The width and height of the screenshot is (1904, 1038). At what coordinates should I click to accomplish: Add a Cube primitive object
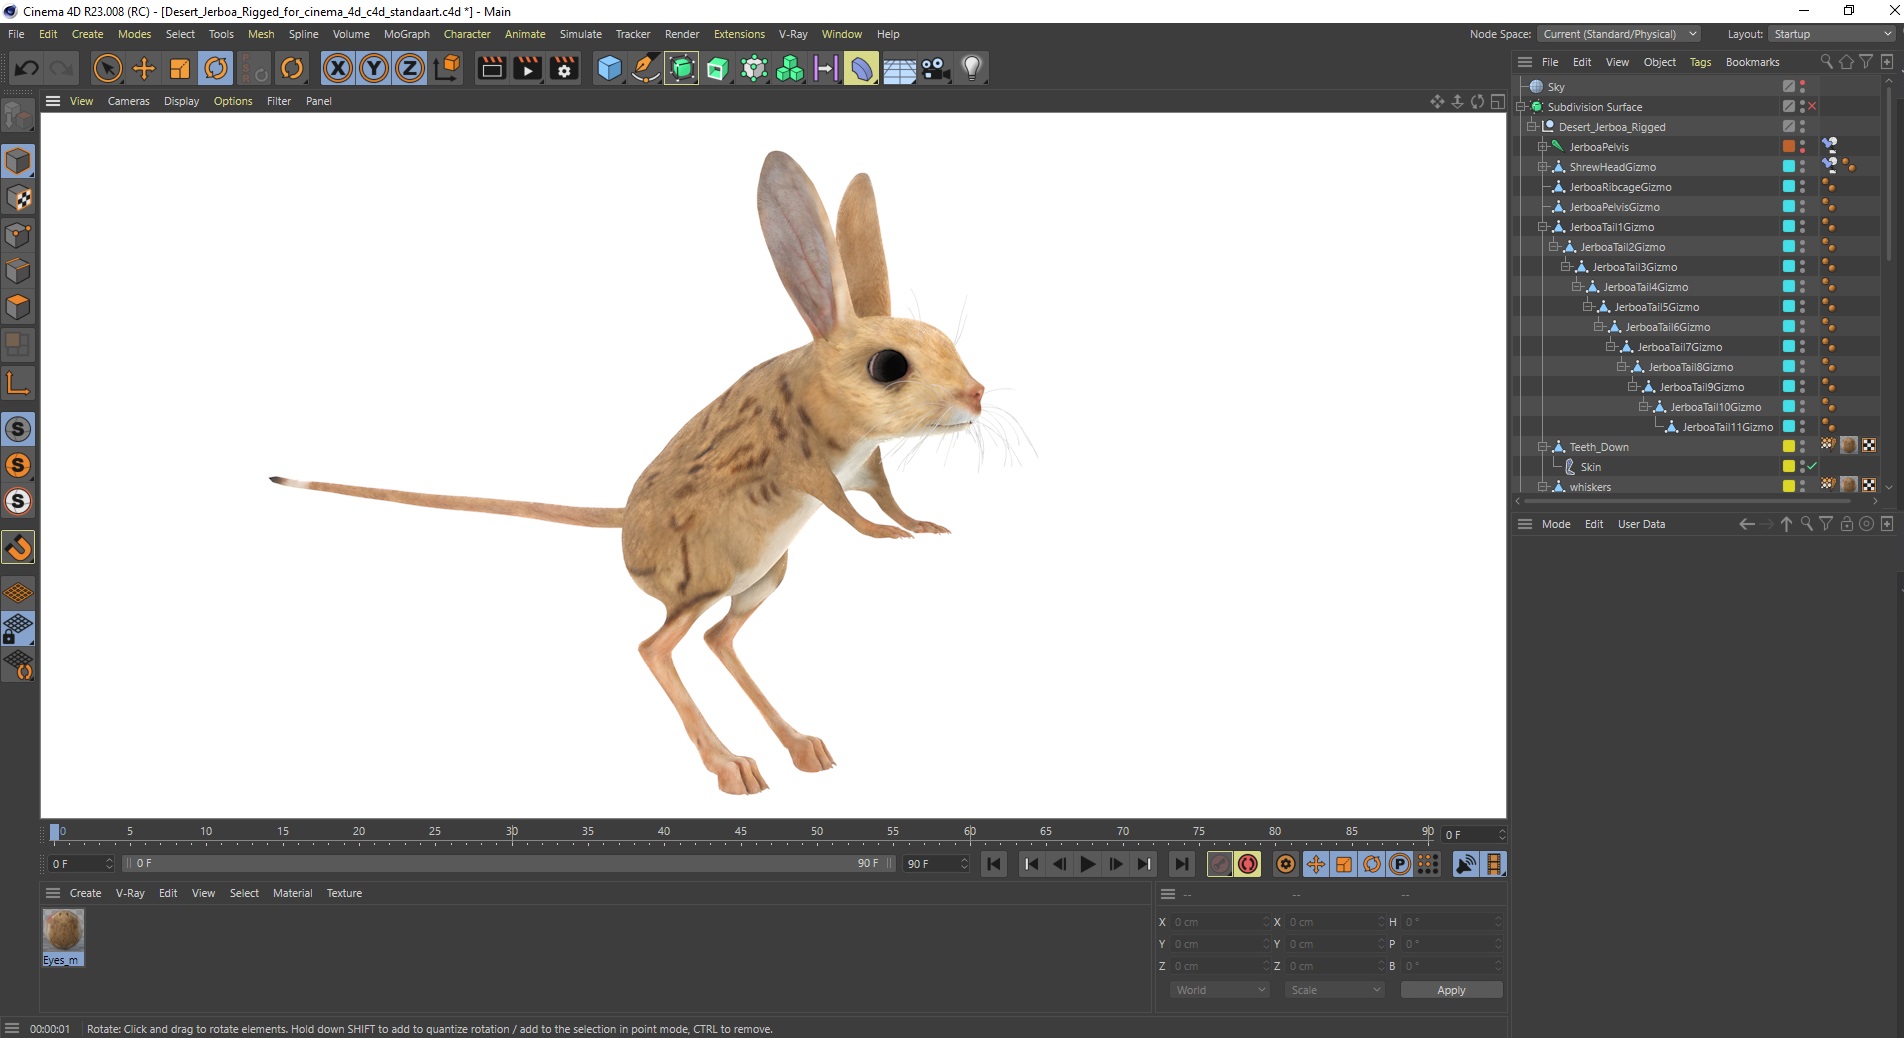pyautogui.click(x=609, y=68)
